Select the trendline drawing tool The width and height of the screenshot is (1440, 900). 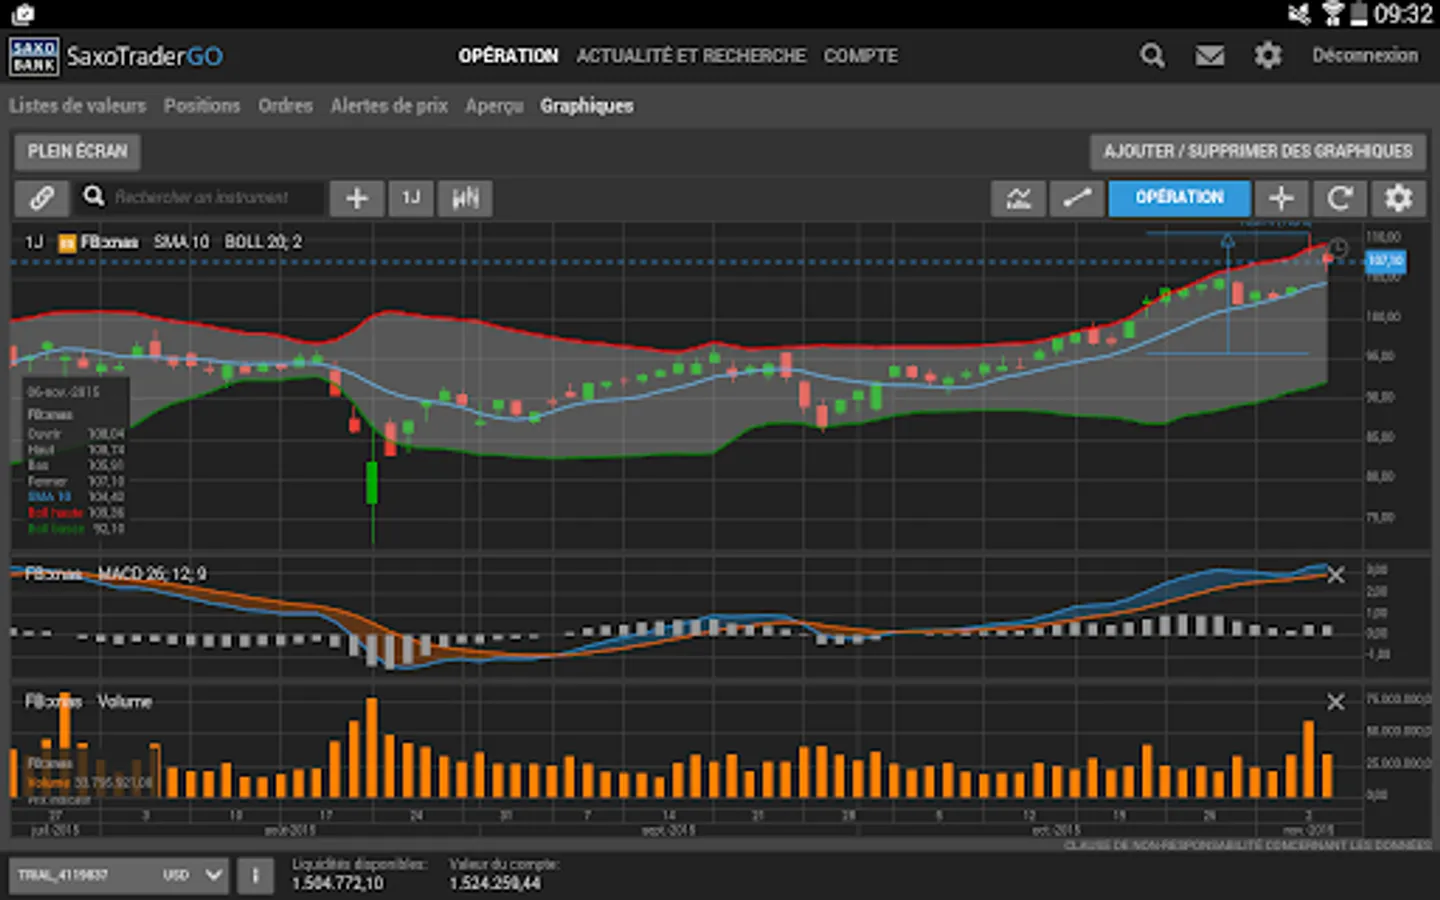(1077, 198)
